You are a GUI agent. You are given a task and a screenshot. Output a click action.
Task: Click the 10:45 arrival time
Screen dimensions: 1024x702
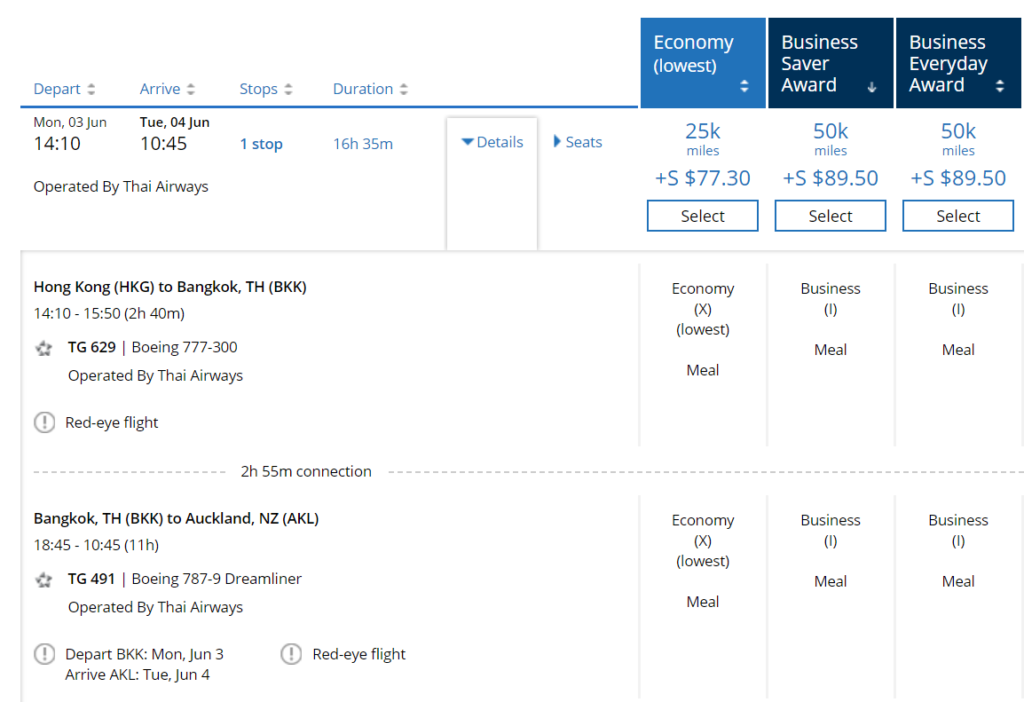pyautogui.click(x=164, y=144)
